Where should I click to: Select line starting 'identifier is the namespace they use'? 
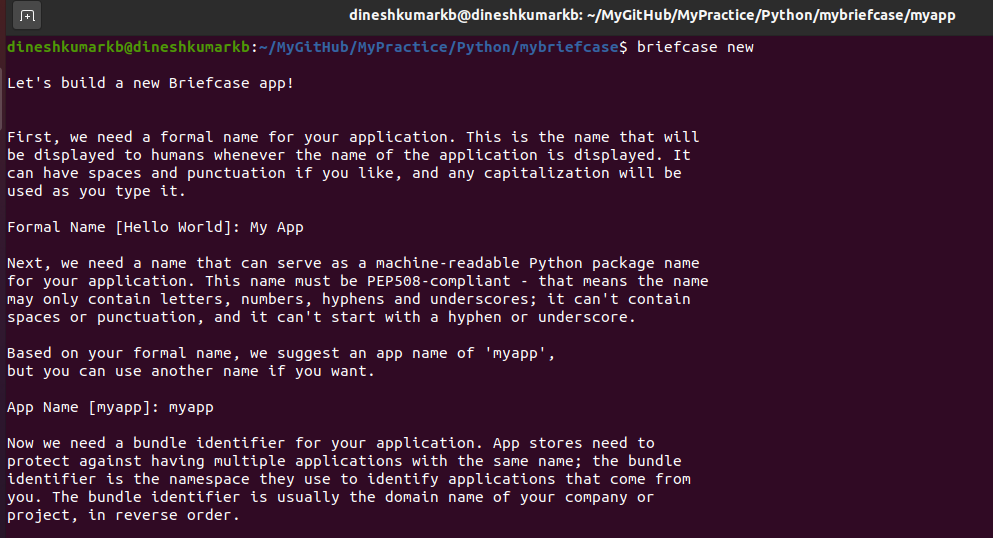(x=349, y=479)
